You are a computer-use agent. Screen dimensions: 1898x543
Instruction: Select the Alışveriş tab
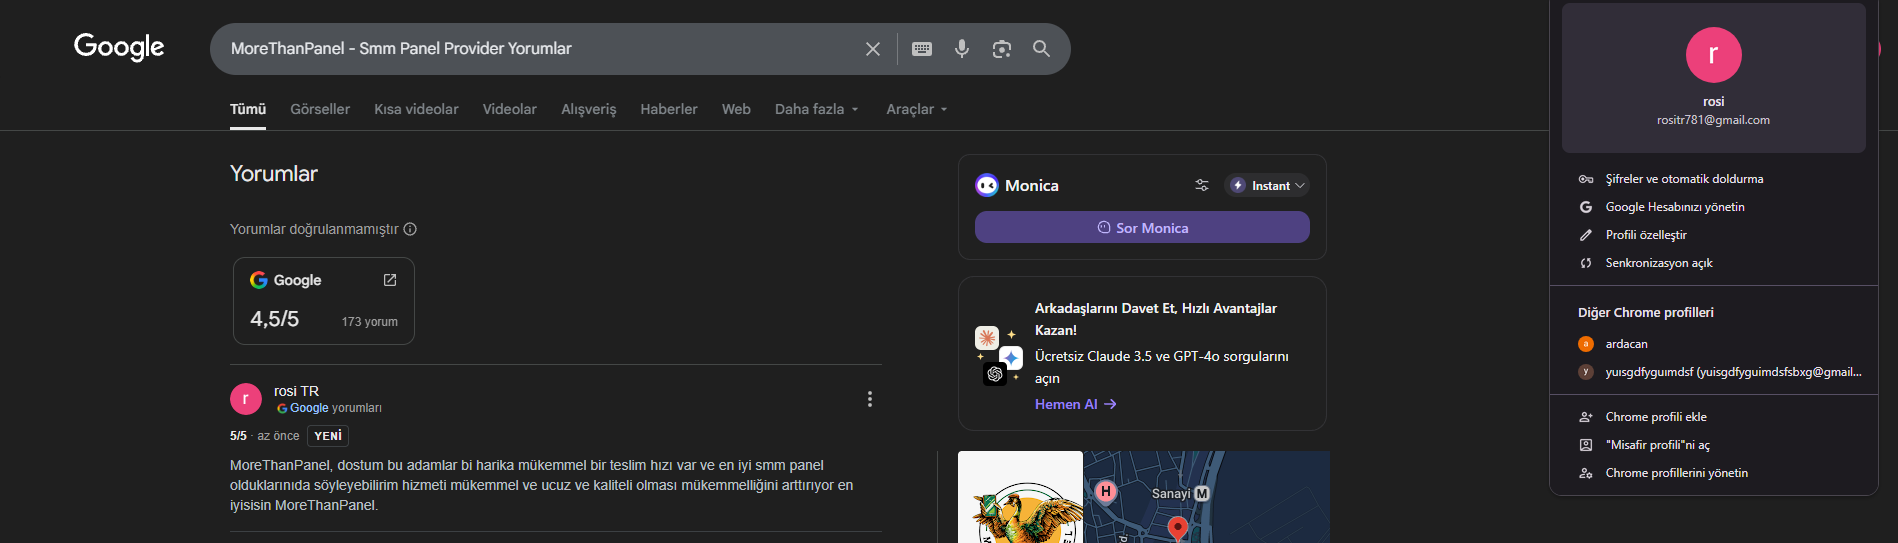[589, 109]
